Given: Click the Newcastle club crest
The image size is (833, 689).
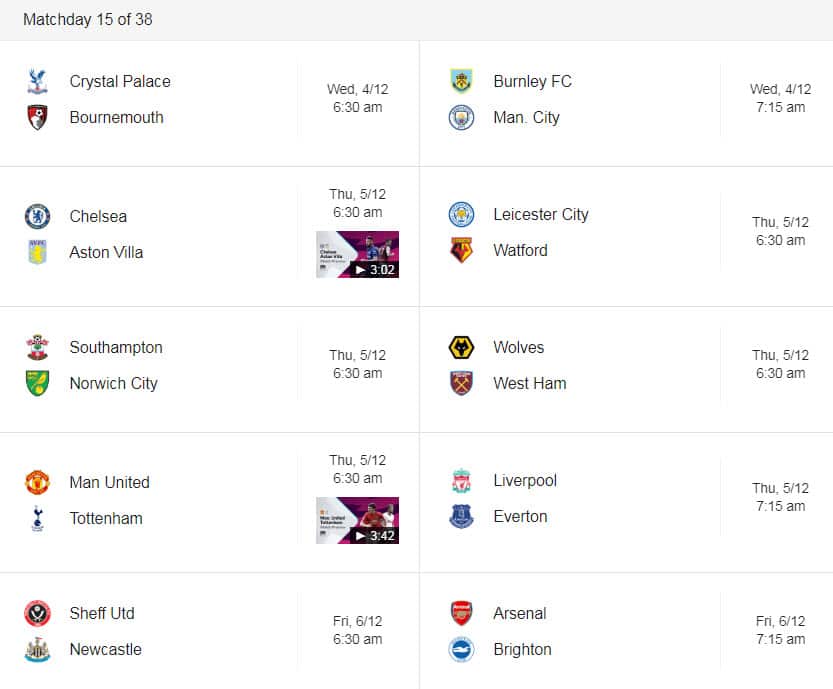Looking at the screenshot, I should 37,649.
